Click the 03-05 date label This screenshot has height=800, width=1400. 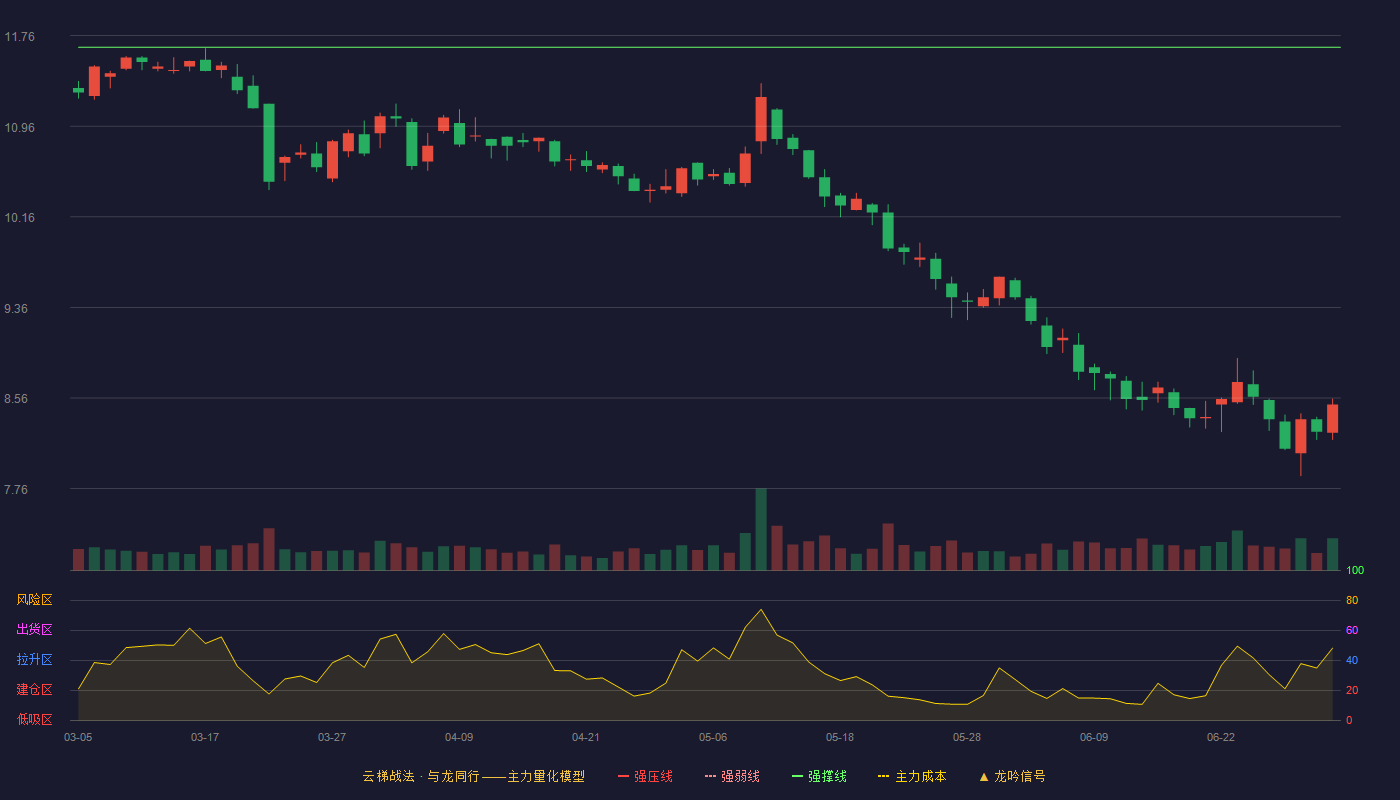click(x=78, y=737)
